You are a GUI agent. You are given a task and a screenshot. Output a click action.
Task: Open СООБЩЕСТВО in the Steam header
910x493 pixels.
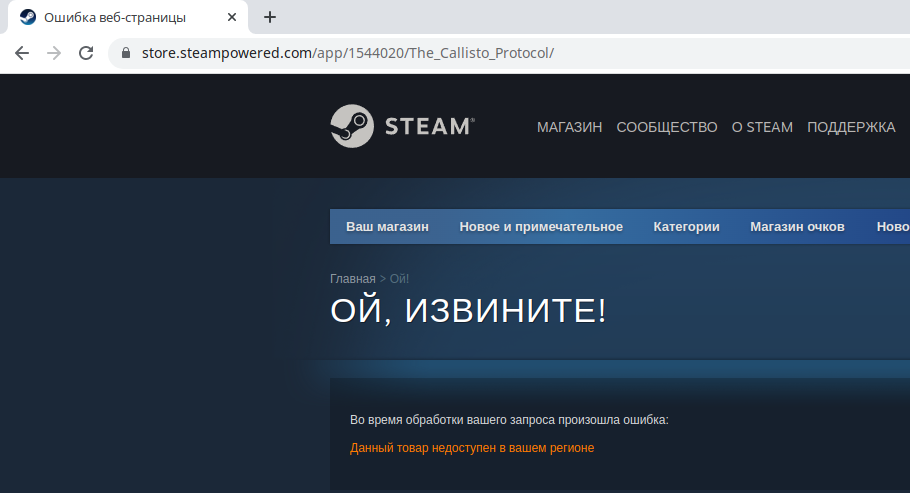coord(667,127)
